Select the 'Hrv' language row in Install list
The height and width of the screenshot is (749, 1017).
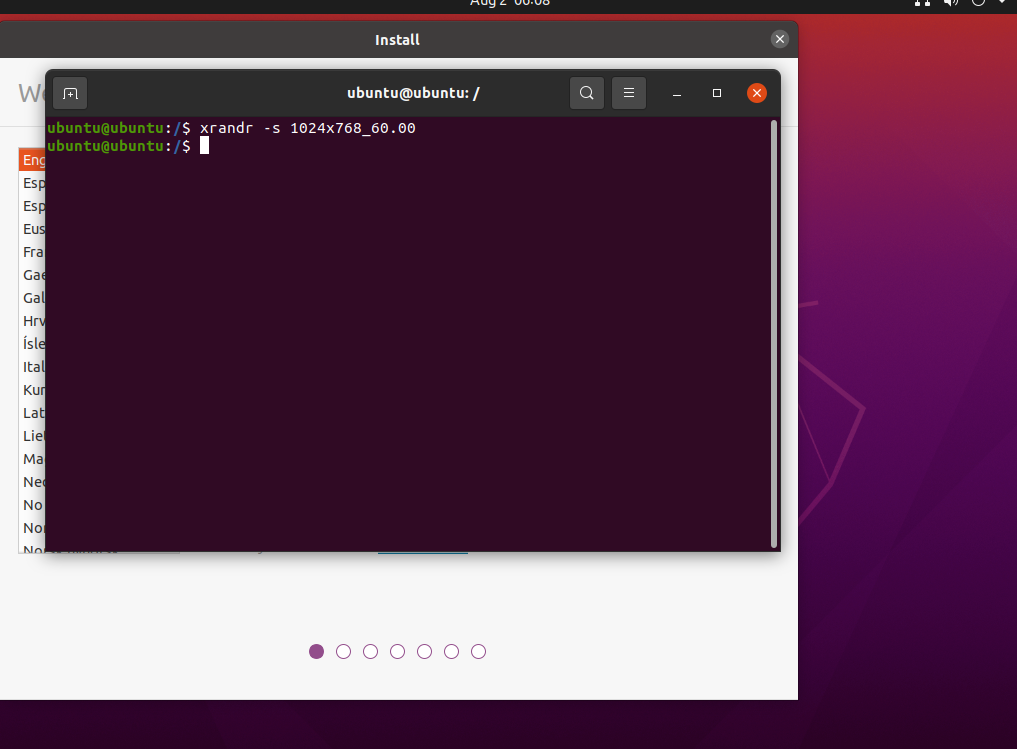click(x=32, y=321)
